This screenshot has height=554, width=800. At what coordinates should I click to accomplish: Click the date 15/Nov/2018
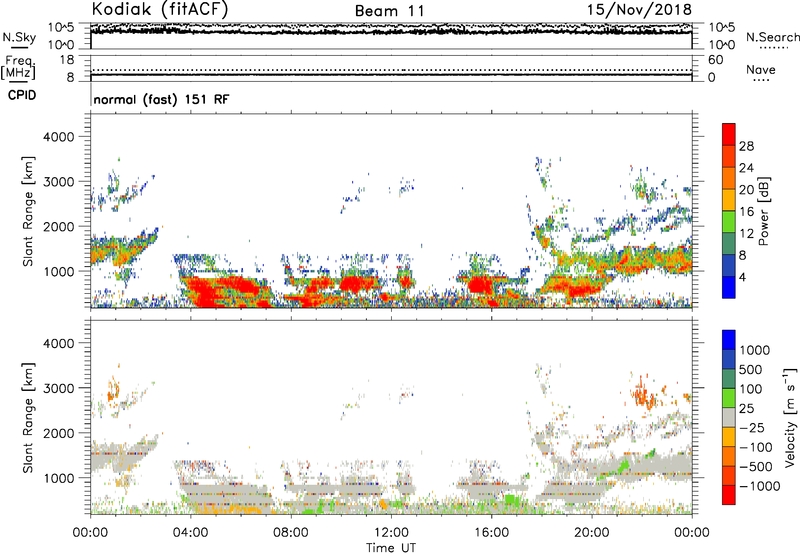click(x=639, y=9)
